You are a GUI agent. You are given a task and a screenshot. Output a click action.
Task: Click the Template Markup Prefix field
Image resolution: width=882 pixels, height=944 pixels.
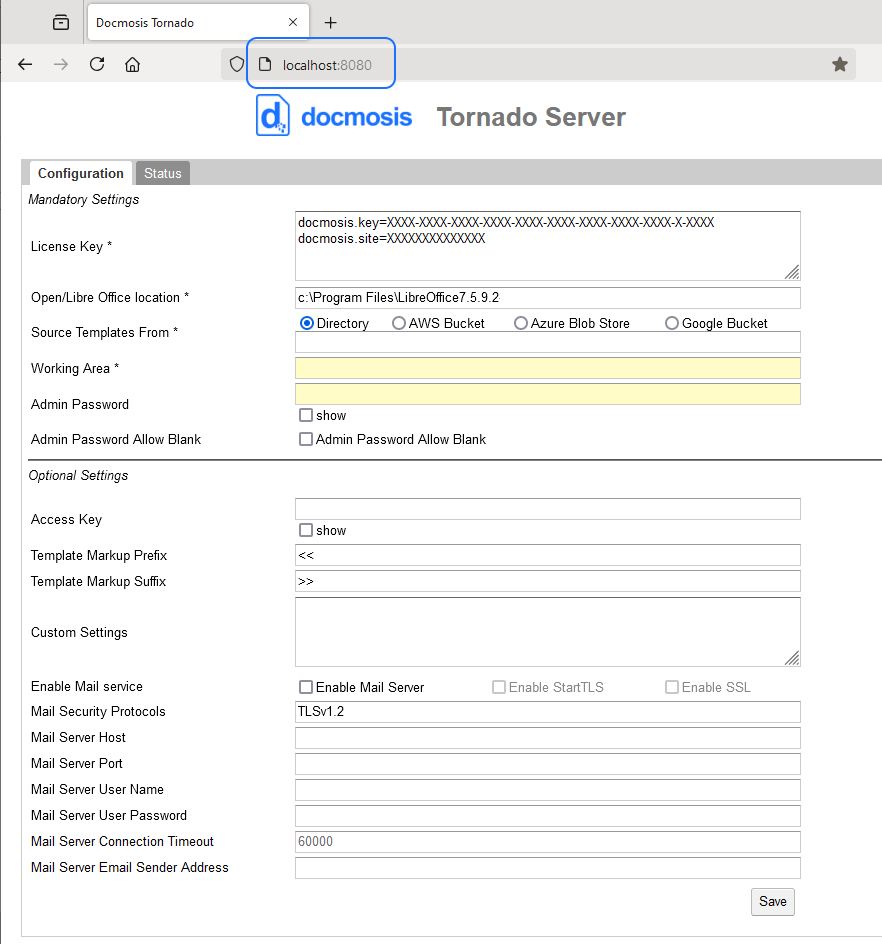(547, 555)
